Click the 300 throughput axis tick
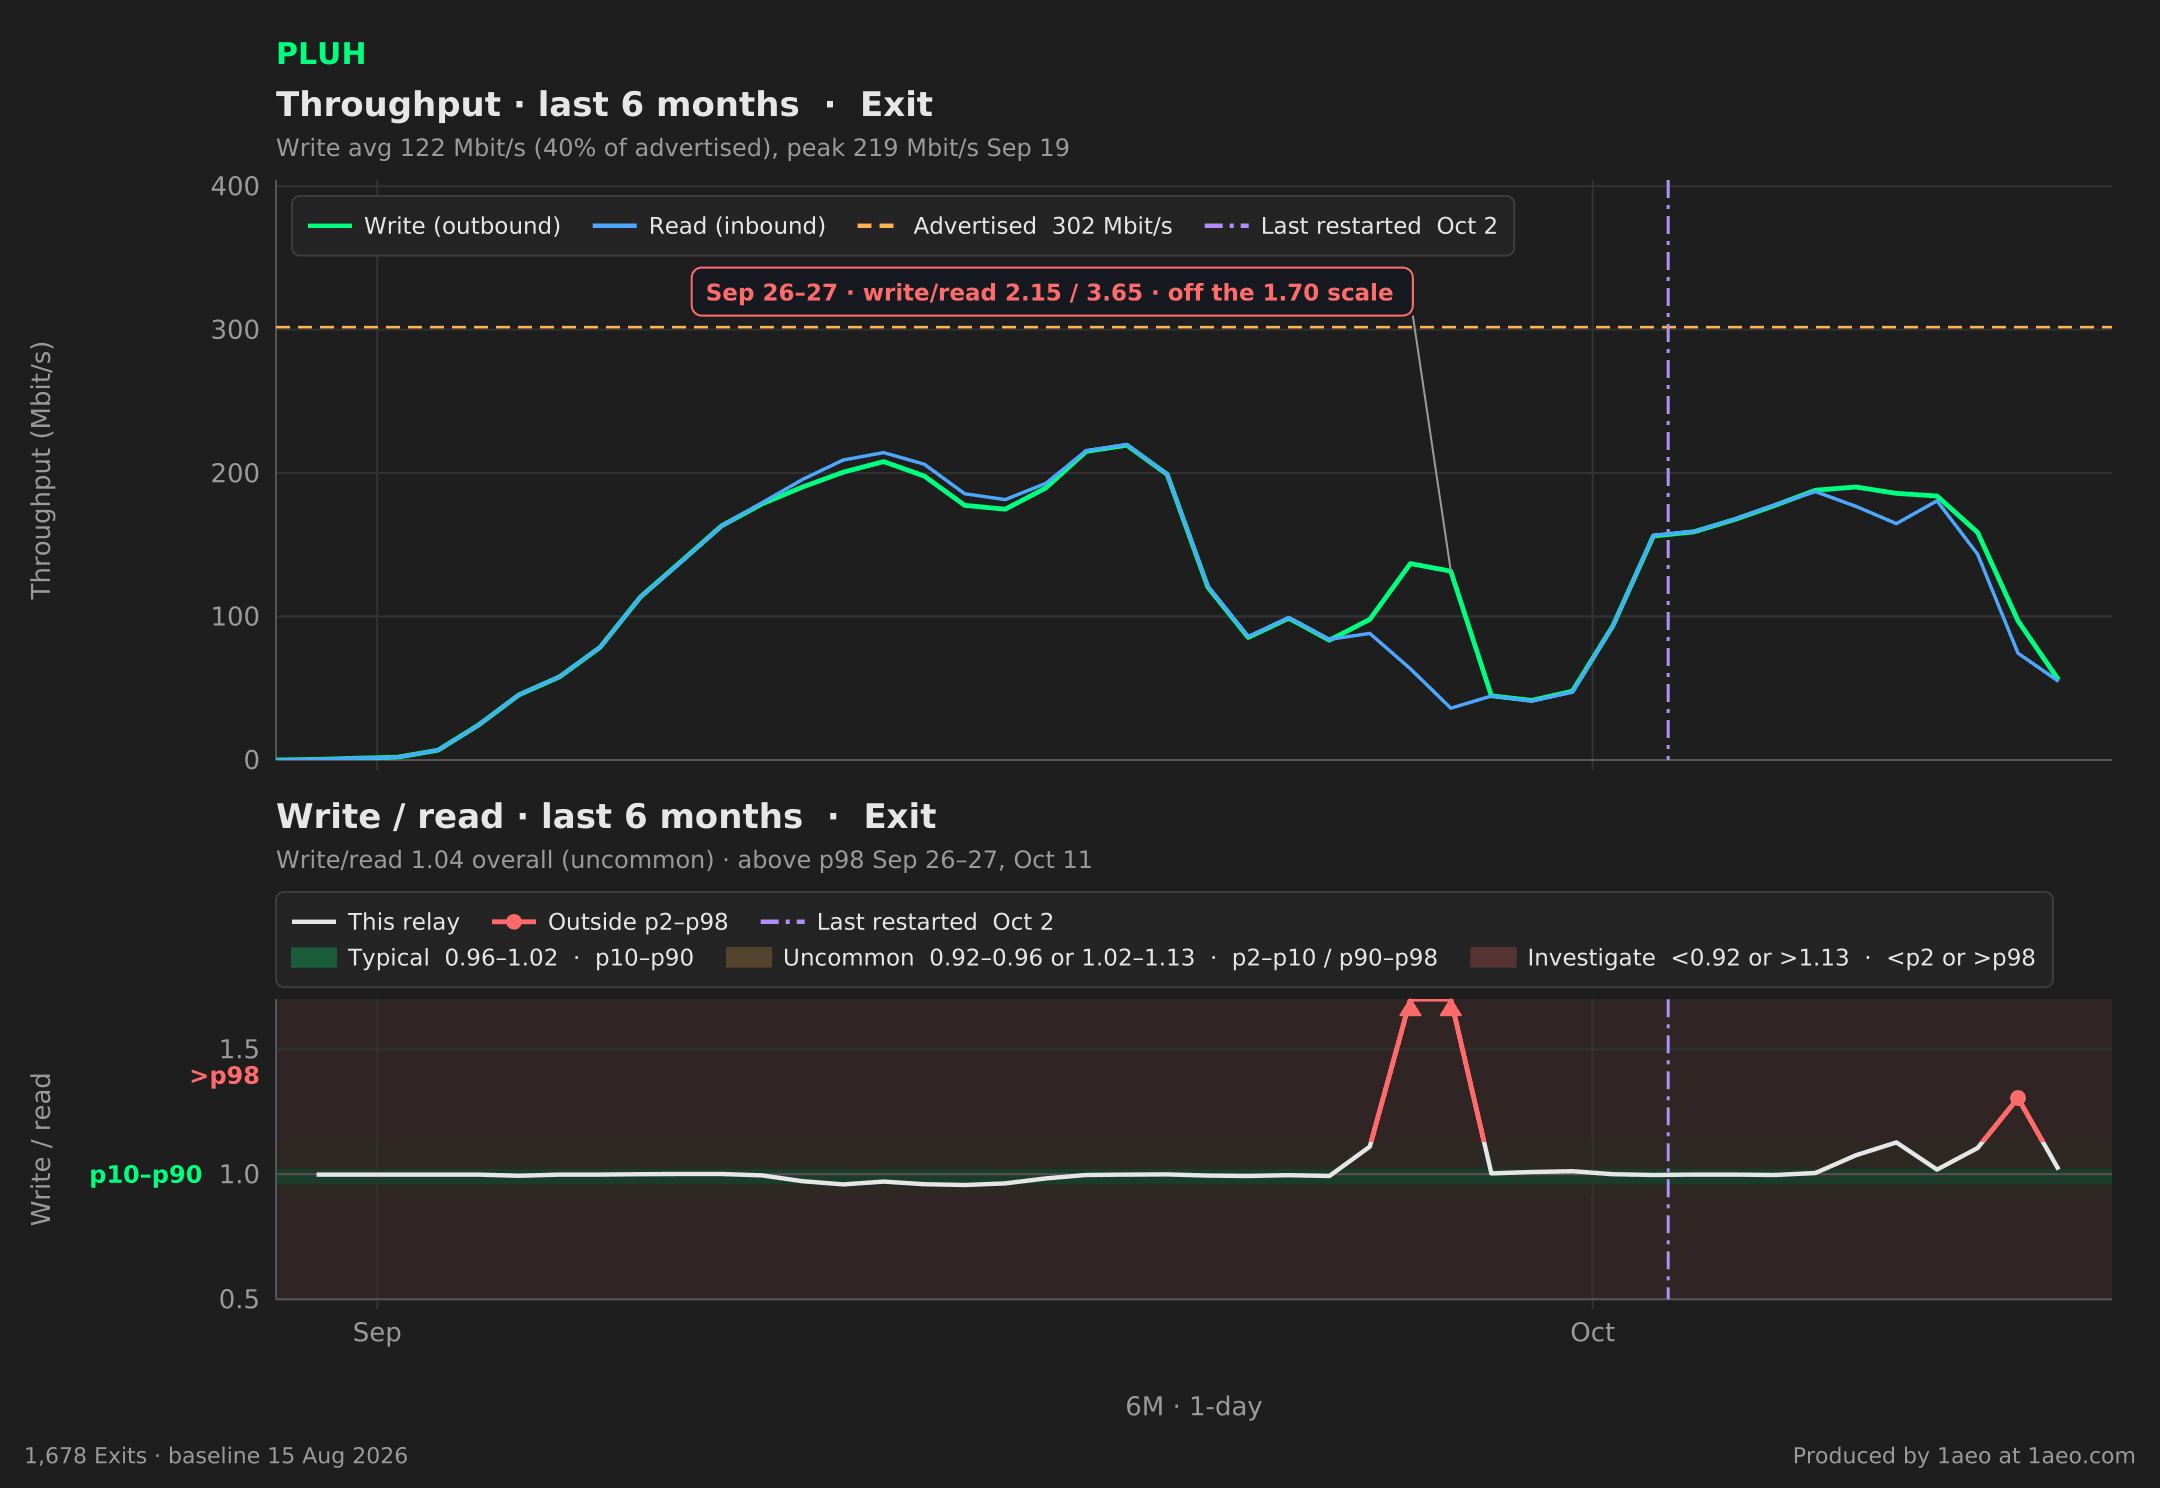Screen dimensions: 2160x1488 (x=235, y=330)
